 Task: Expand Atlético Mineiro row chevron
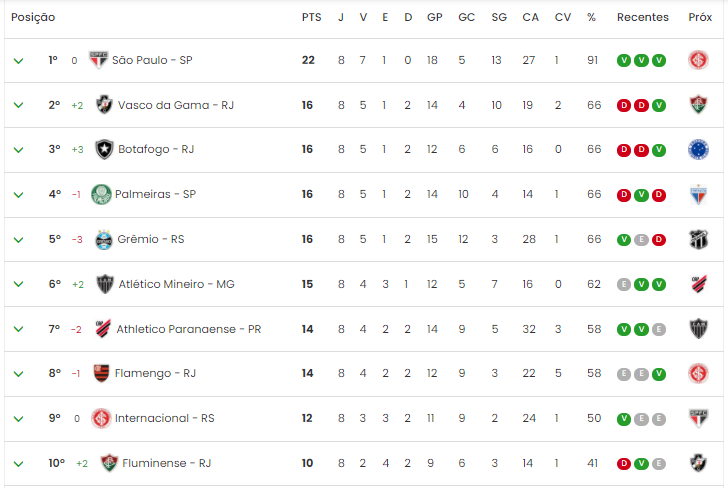[19, 284]
